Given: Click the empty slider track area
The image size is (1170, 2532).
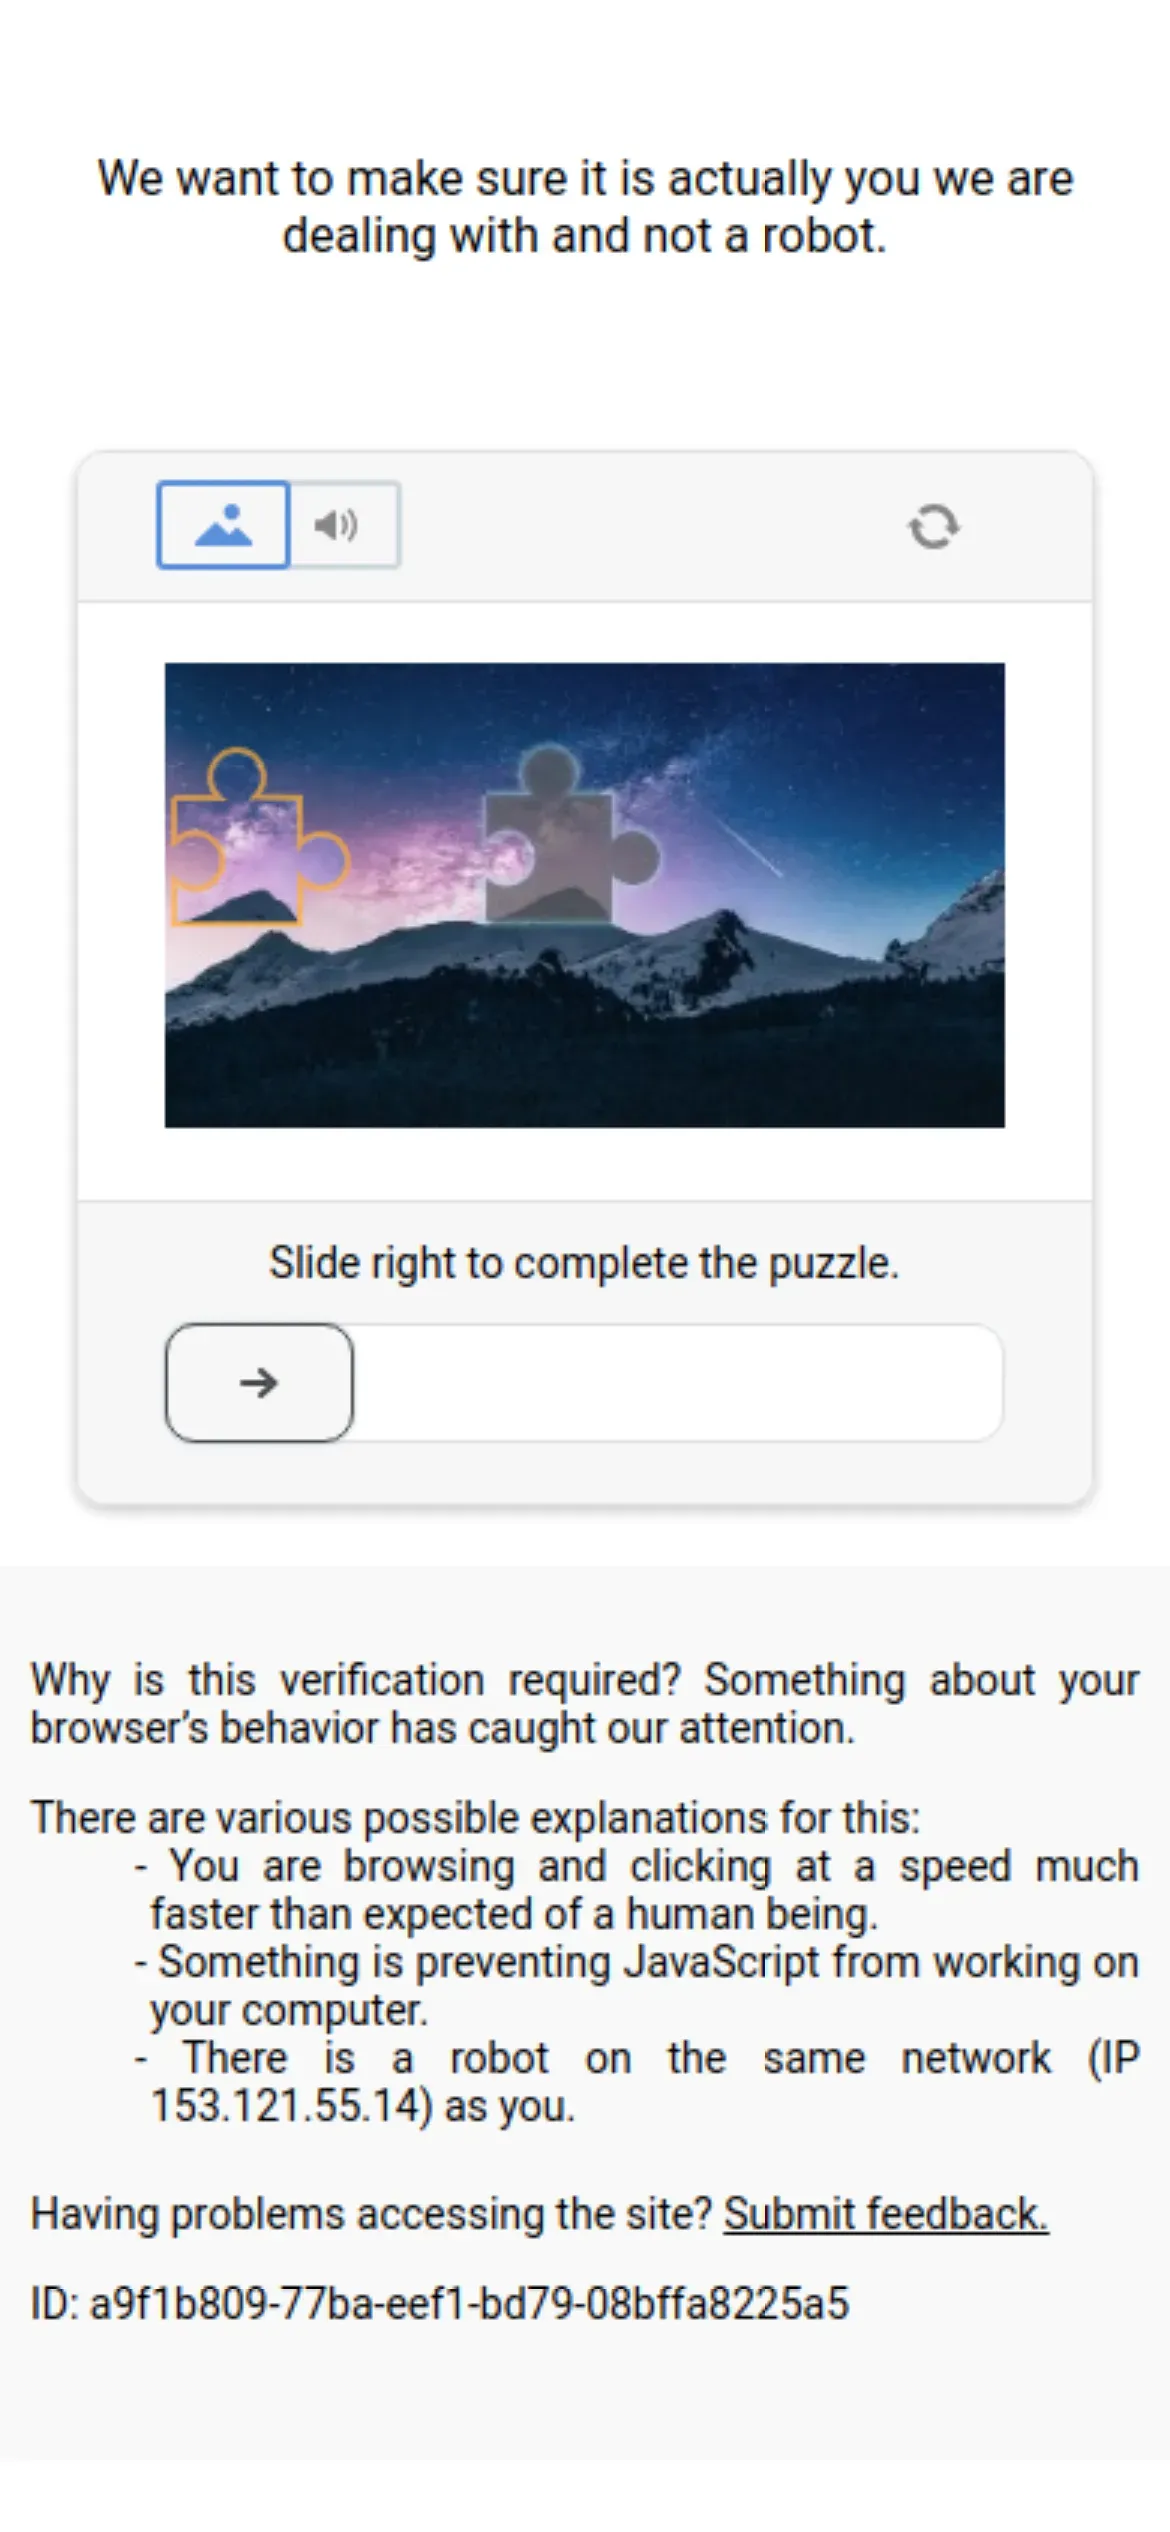Looking at the screenshot, I should 678,1383.
